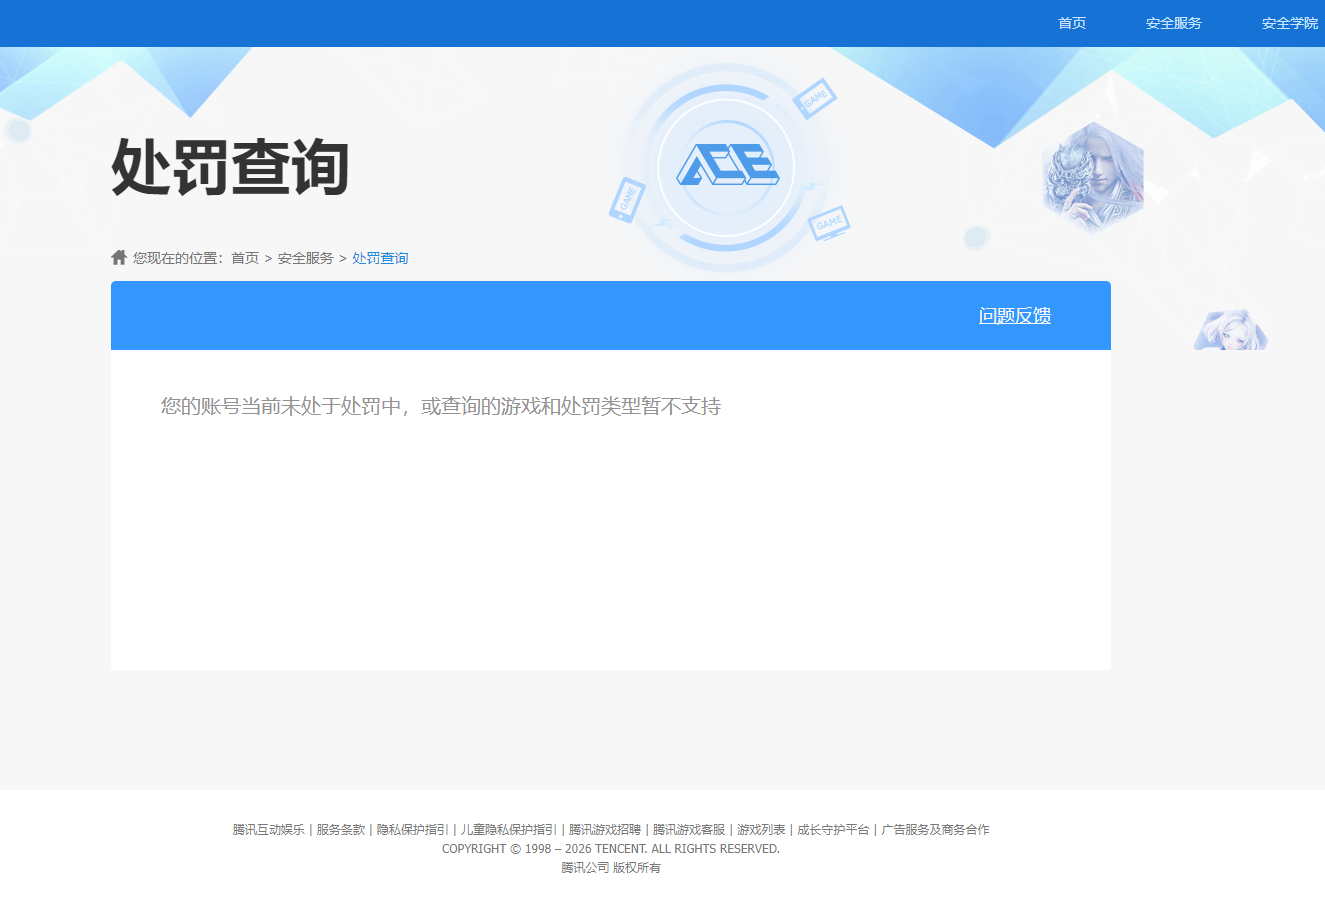Click the home icon in the breadcrumb

coord(117,257)
